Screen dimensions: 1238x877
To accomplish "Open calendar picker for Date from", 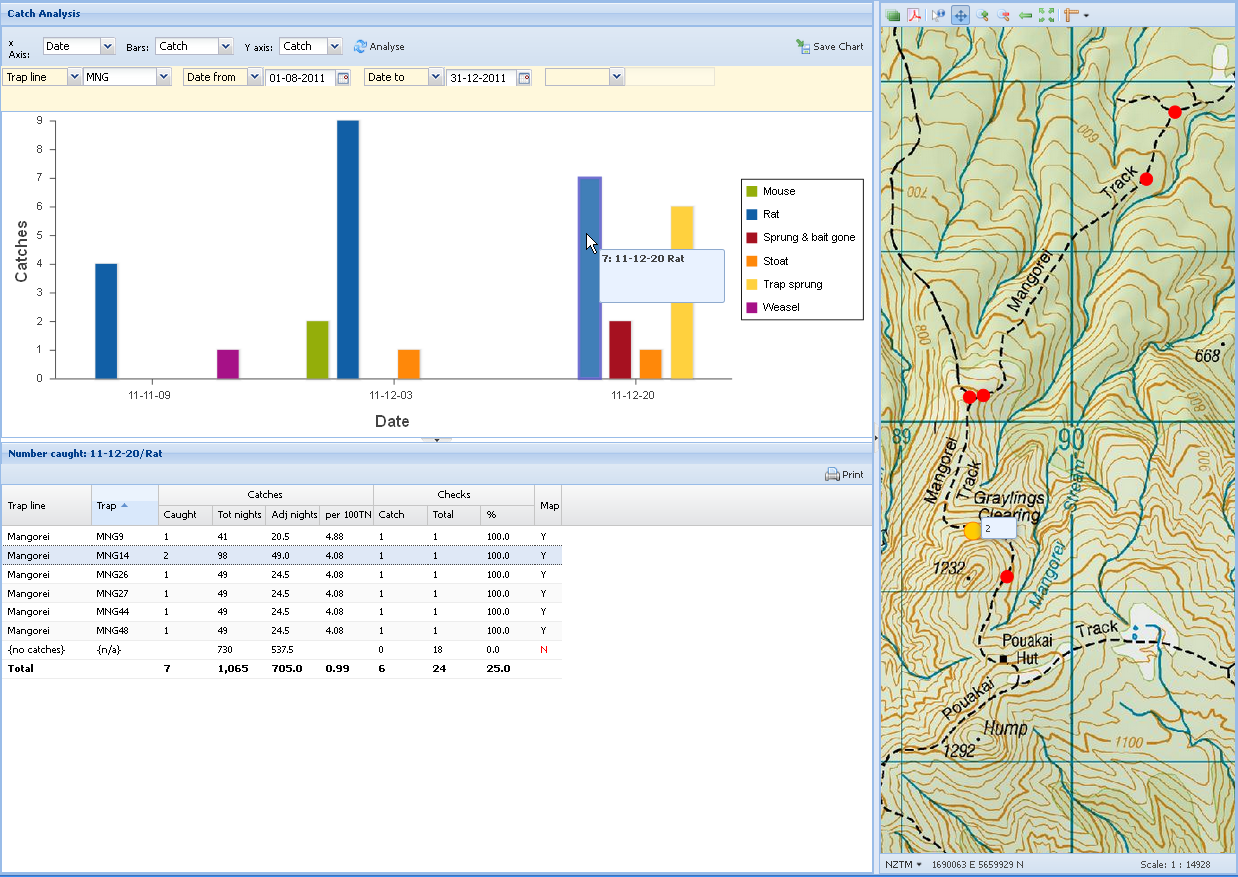I will [342, 78].
